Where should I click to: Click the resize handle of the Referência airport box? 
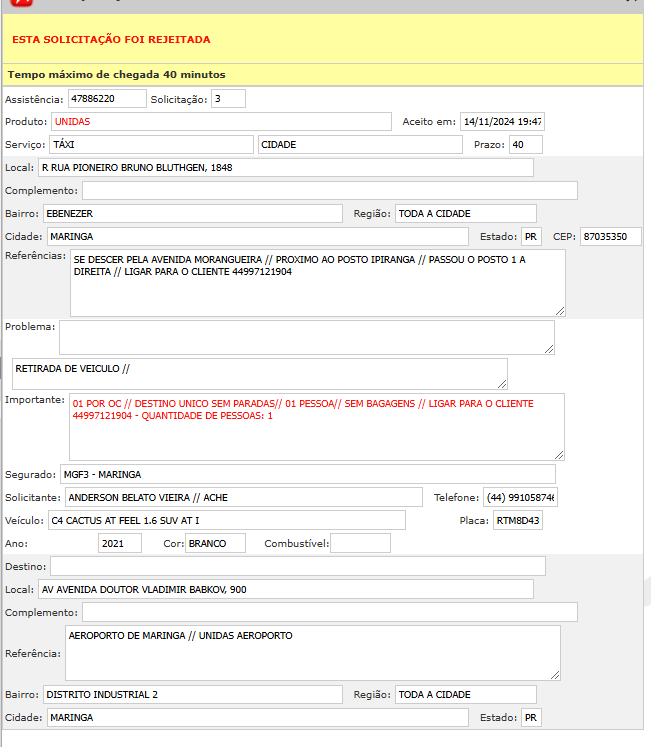555,675
